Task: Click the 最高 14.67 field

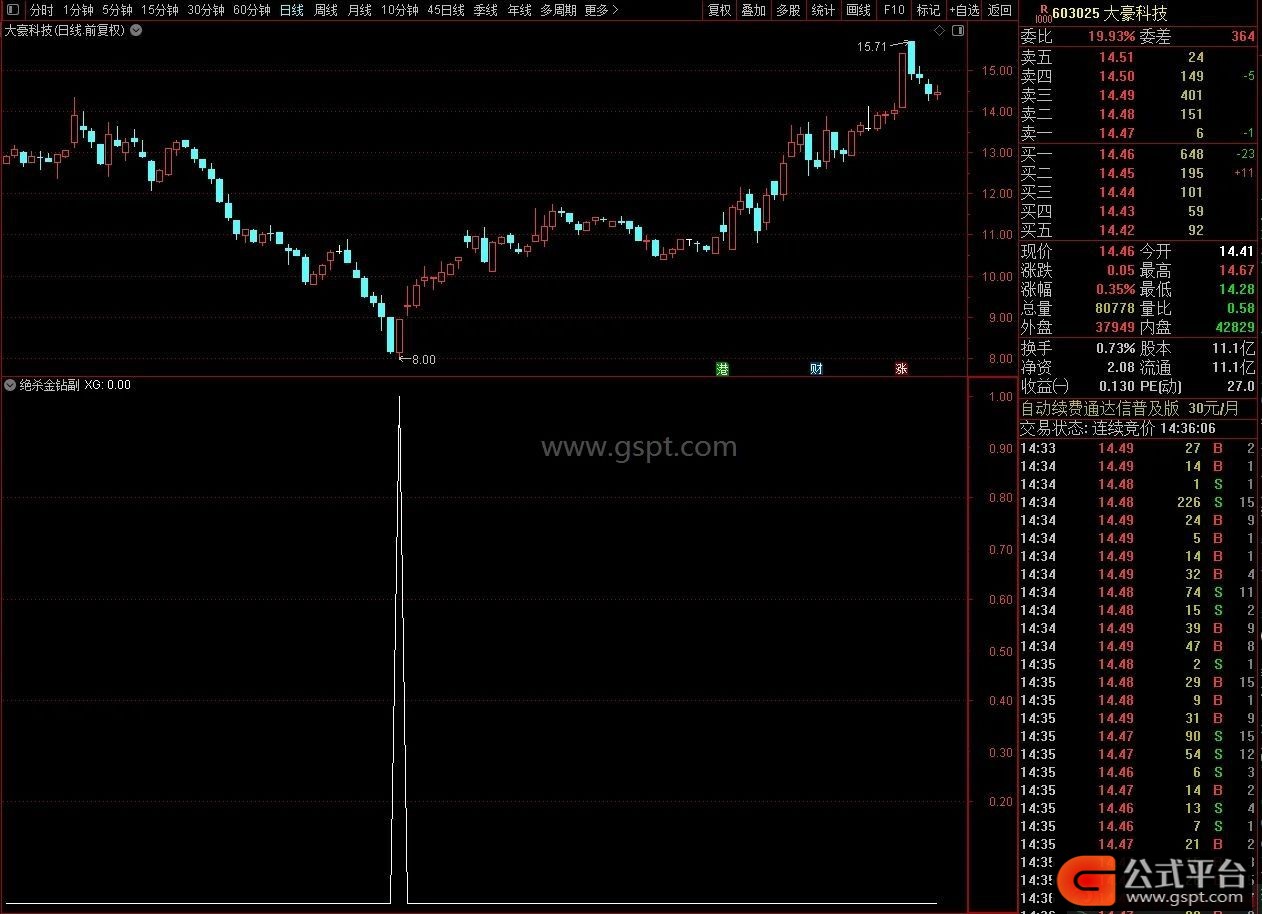Action: coord(1197,270)
